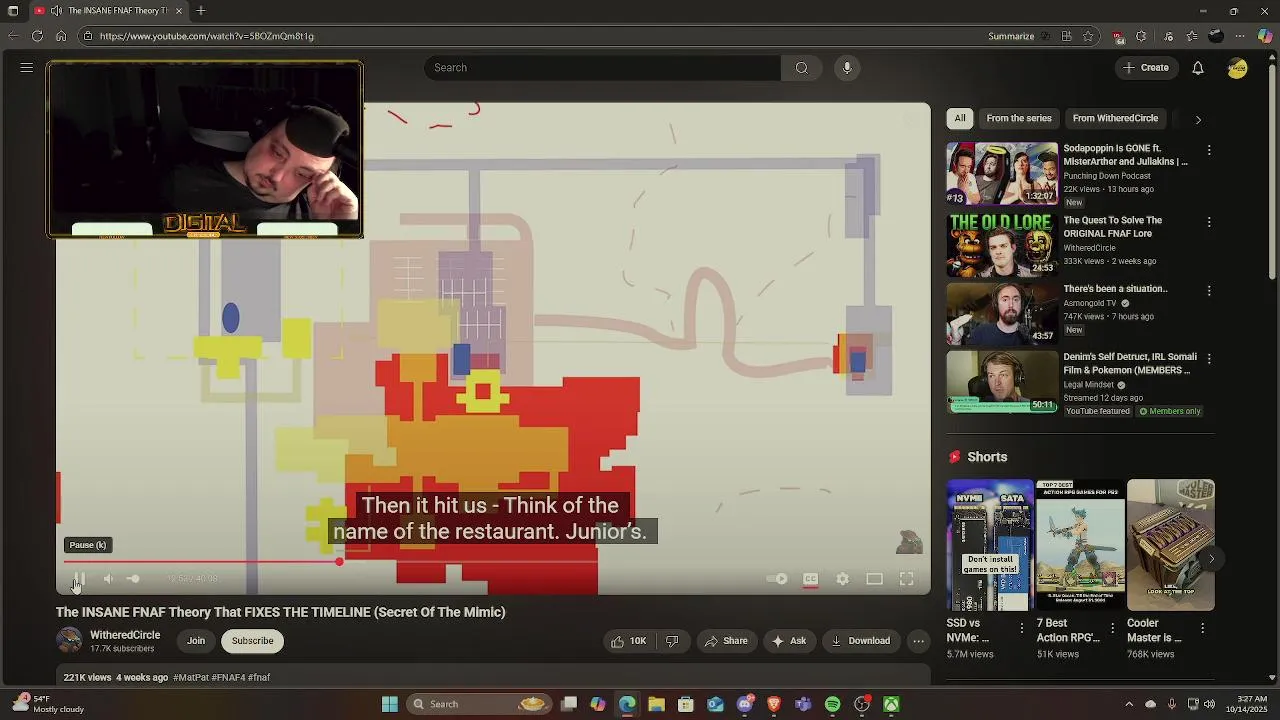Viewport: 1280px width, 720px height.
Task: Click the Ask button
Action: pyautogui.click(x=788, y=641)
